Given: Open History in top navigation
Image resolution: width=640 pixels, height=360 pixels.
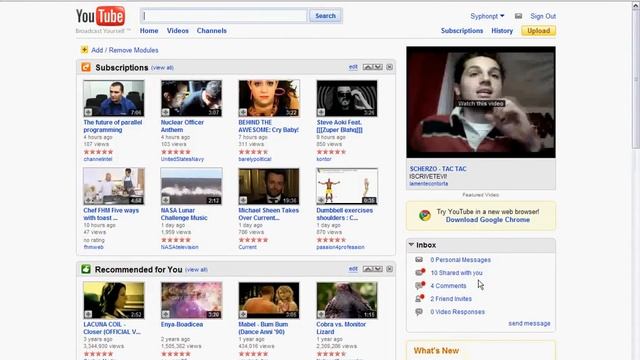Looking at the screenshot, I should (502, 31).
